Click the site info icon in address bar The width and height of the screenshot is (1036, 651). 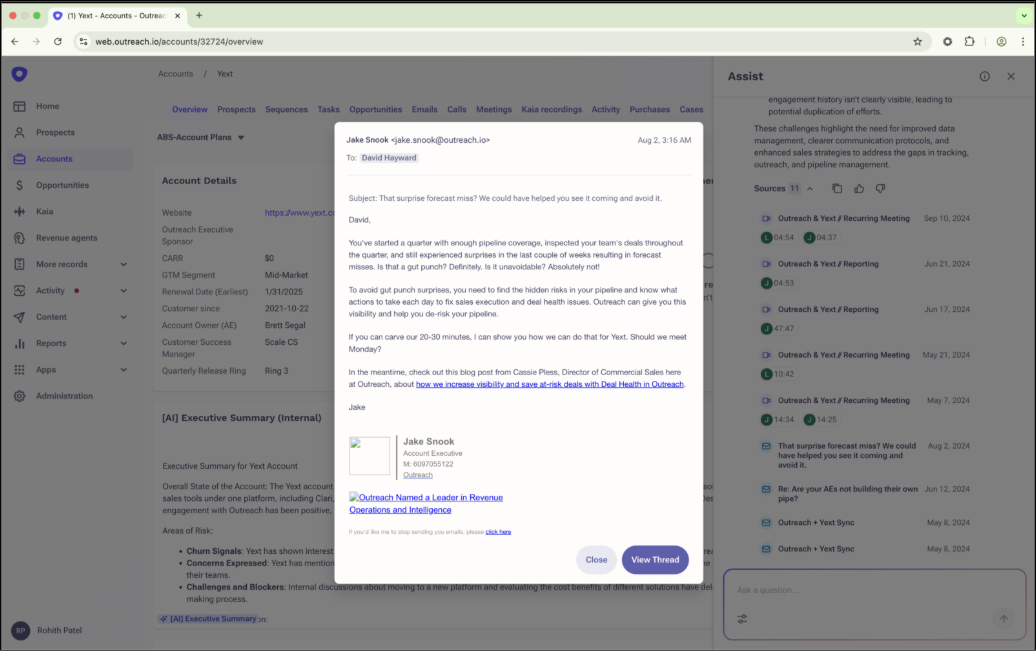point(83,42)
